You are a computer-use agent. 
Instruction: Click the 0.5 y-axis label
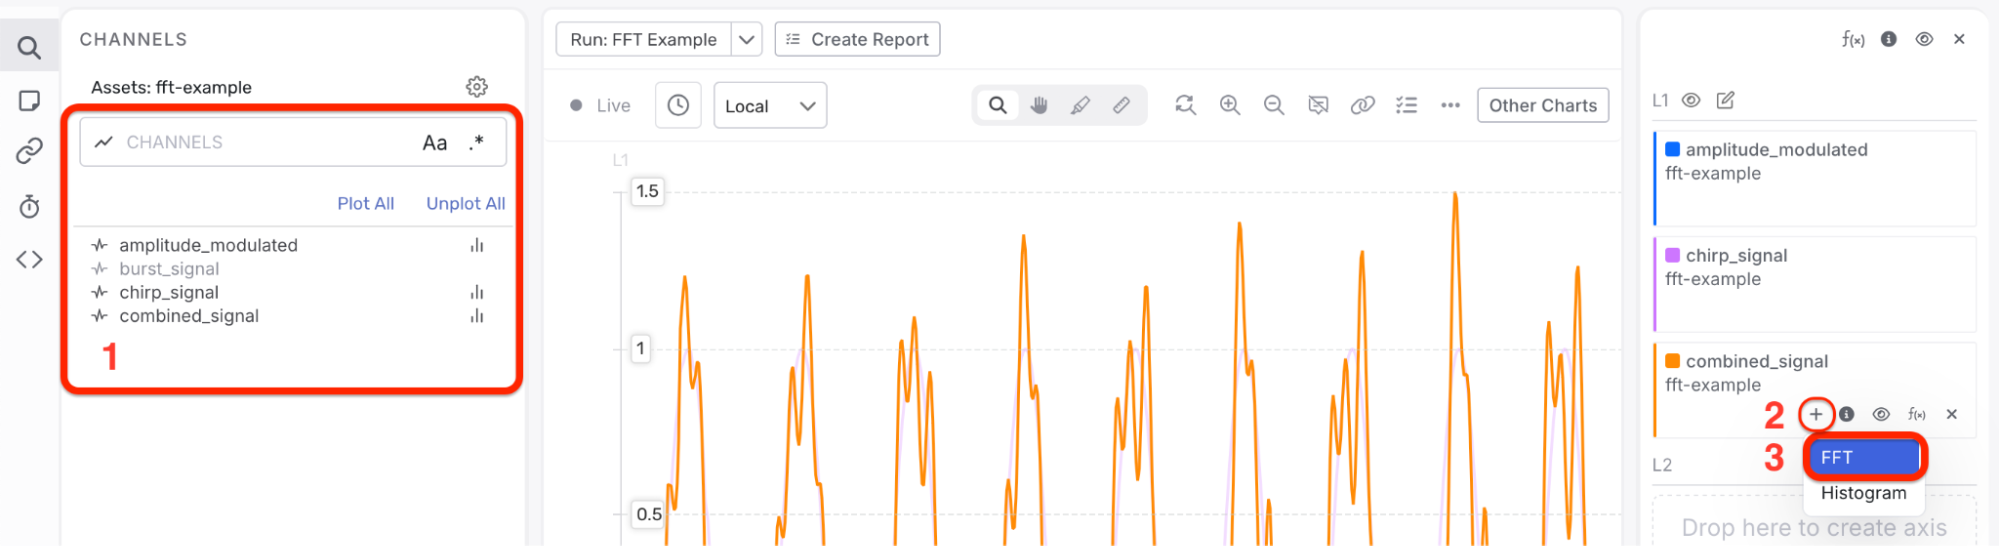[x=649, y=514]
